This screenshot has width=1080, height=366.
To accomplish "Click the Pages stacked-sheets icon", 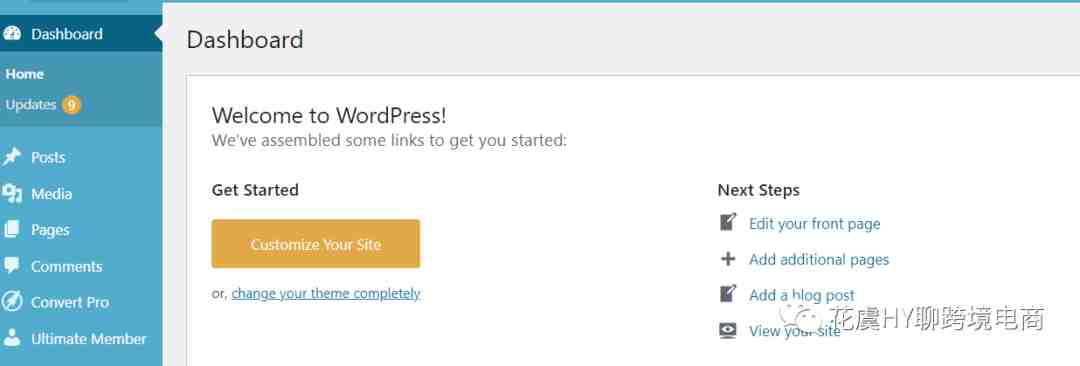I will tap(12, 230).
